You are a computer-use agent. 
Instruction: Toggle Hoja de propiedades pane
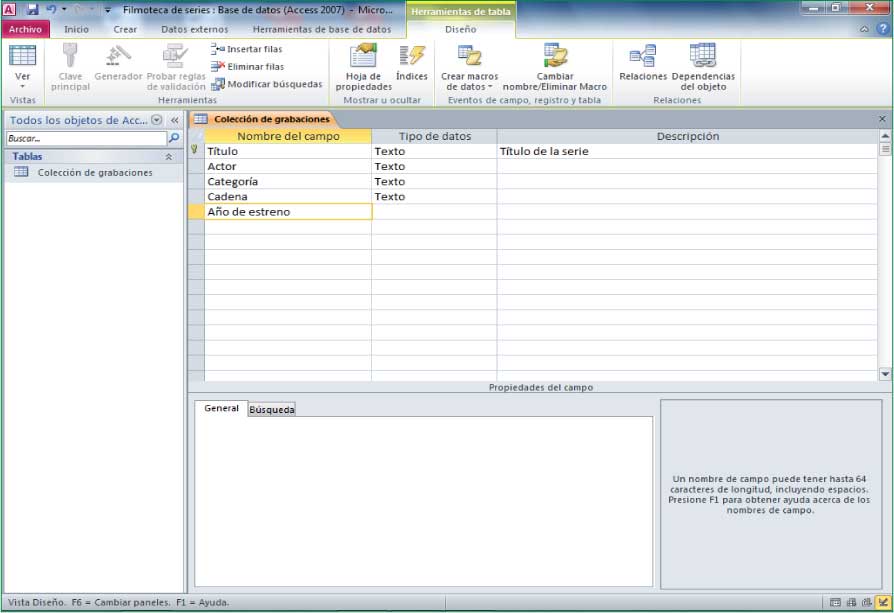tap(363, 67)
